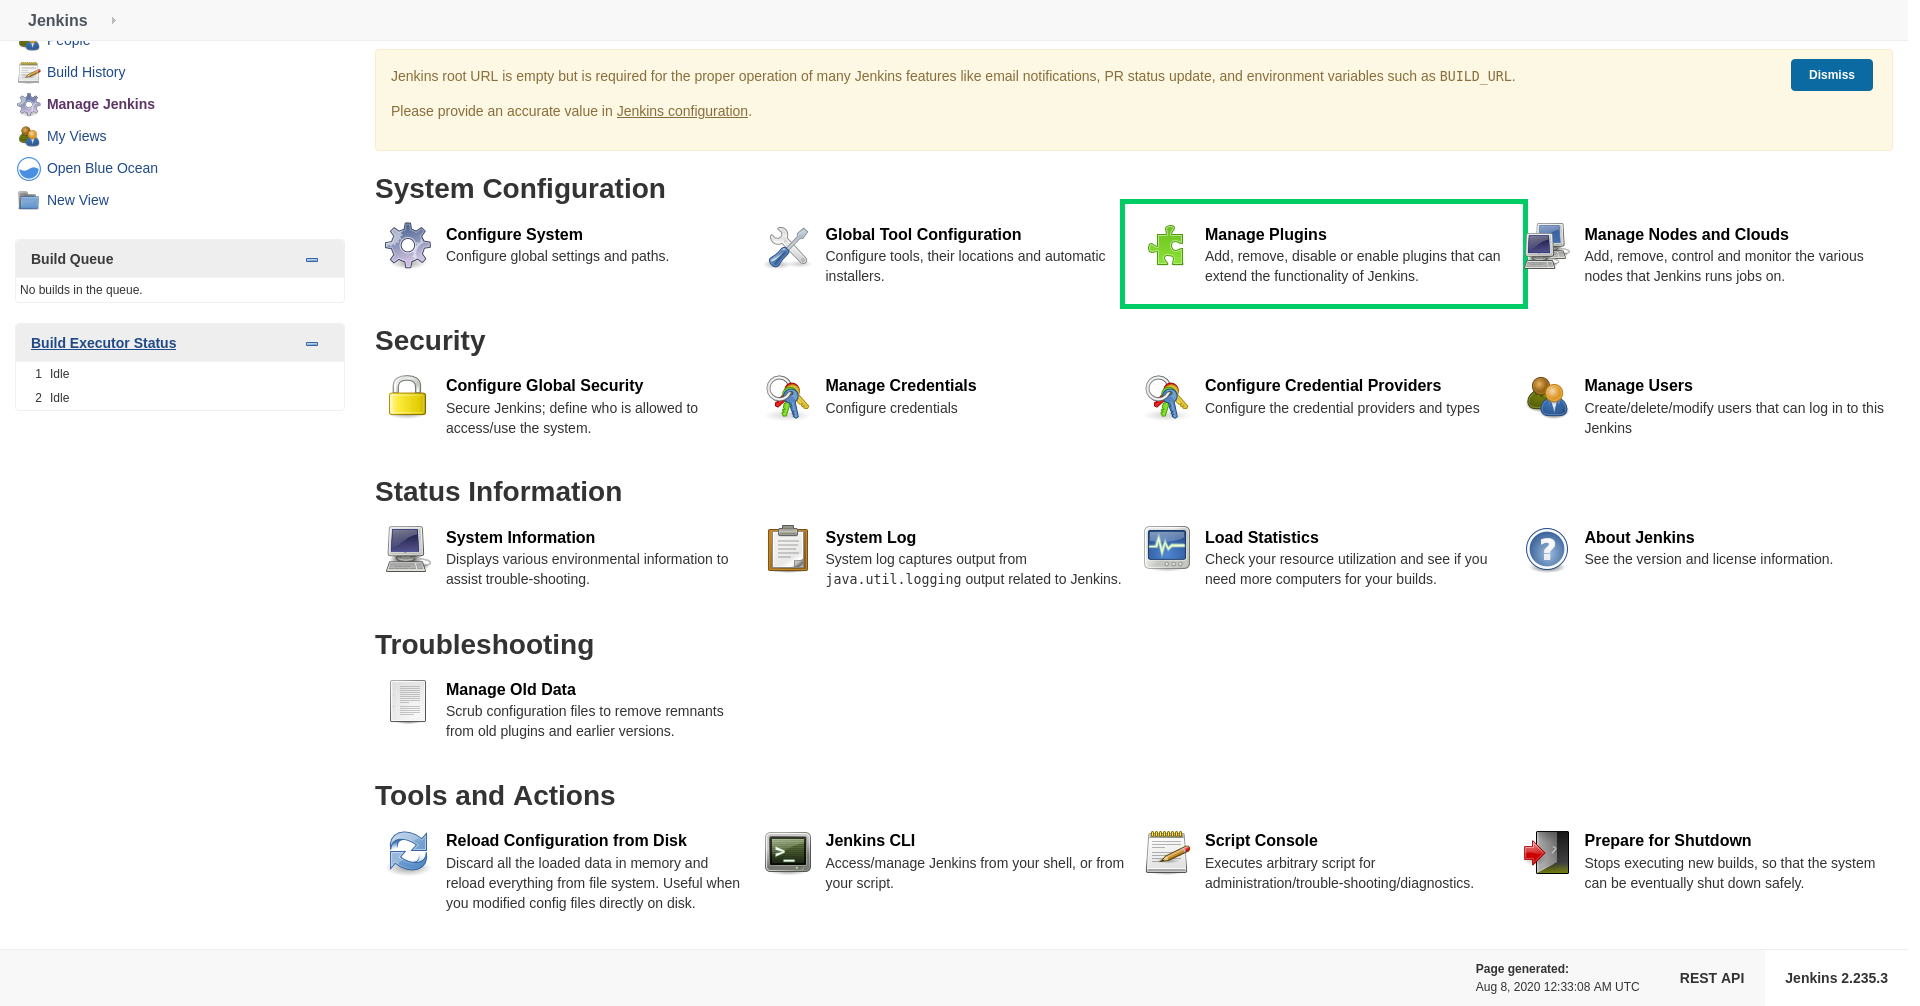
Task: Select Manage Jenkins in sidebar
Action: pos(101,104)
